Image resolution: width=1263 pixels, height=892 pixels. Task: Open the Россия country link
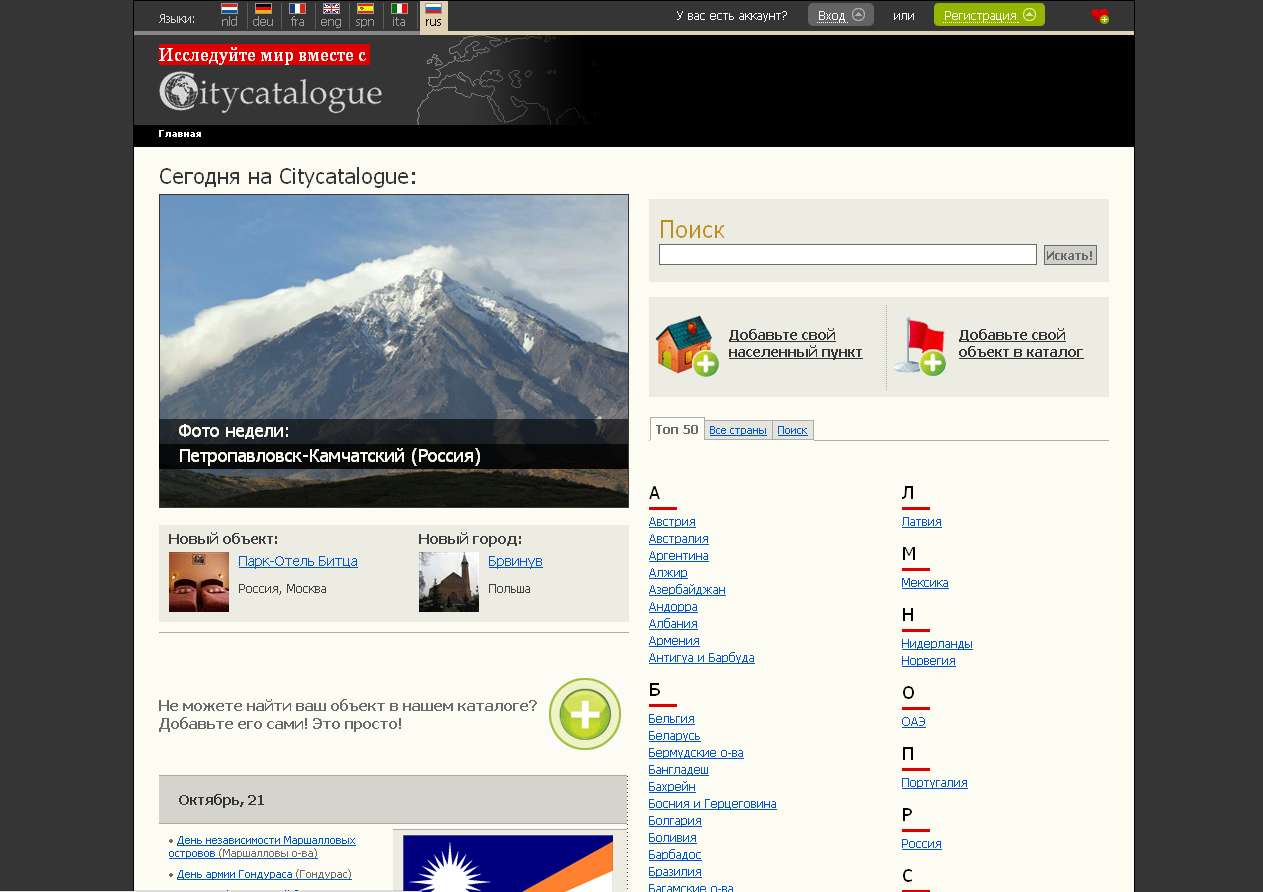click(921, 844)
